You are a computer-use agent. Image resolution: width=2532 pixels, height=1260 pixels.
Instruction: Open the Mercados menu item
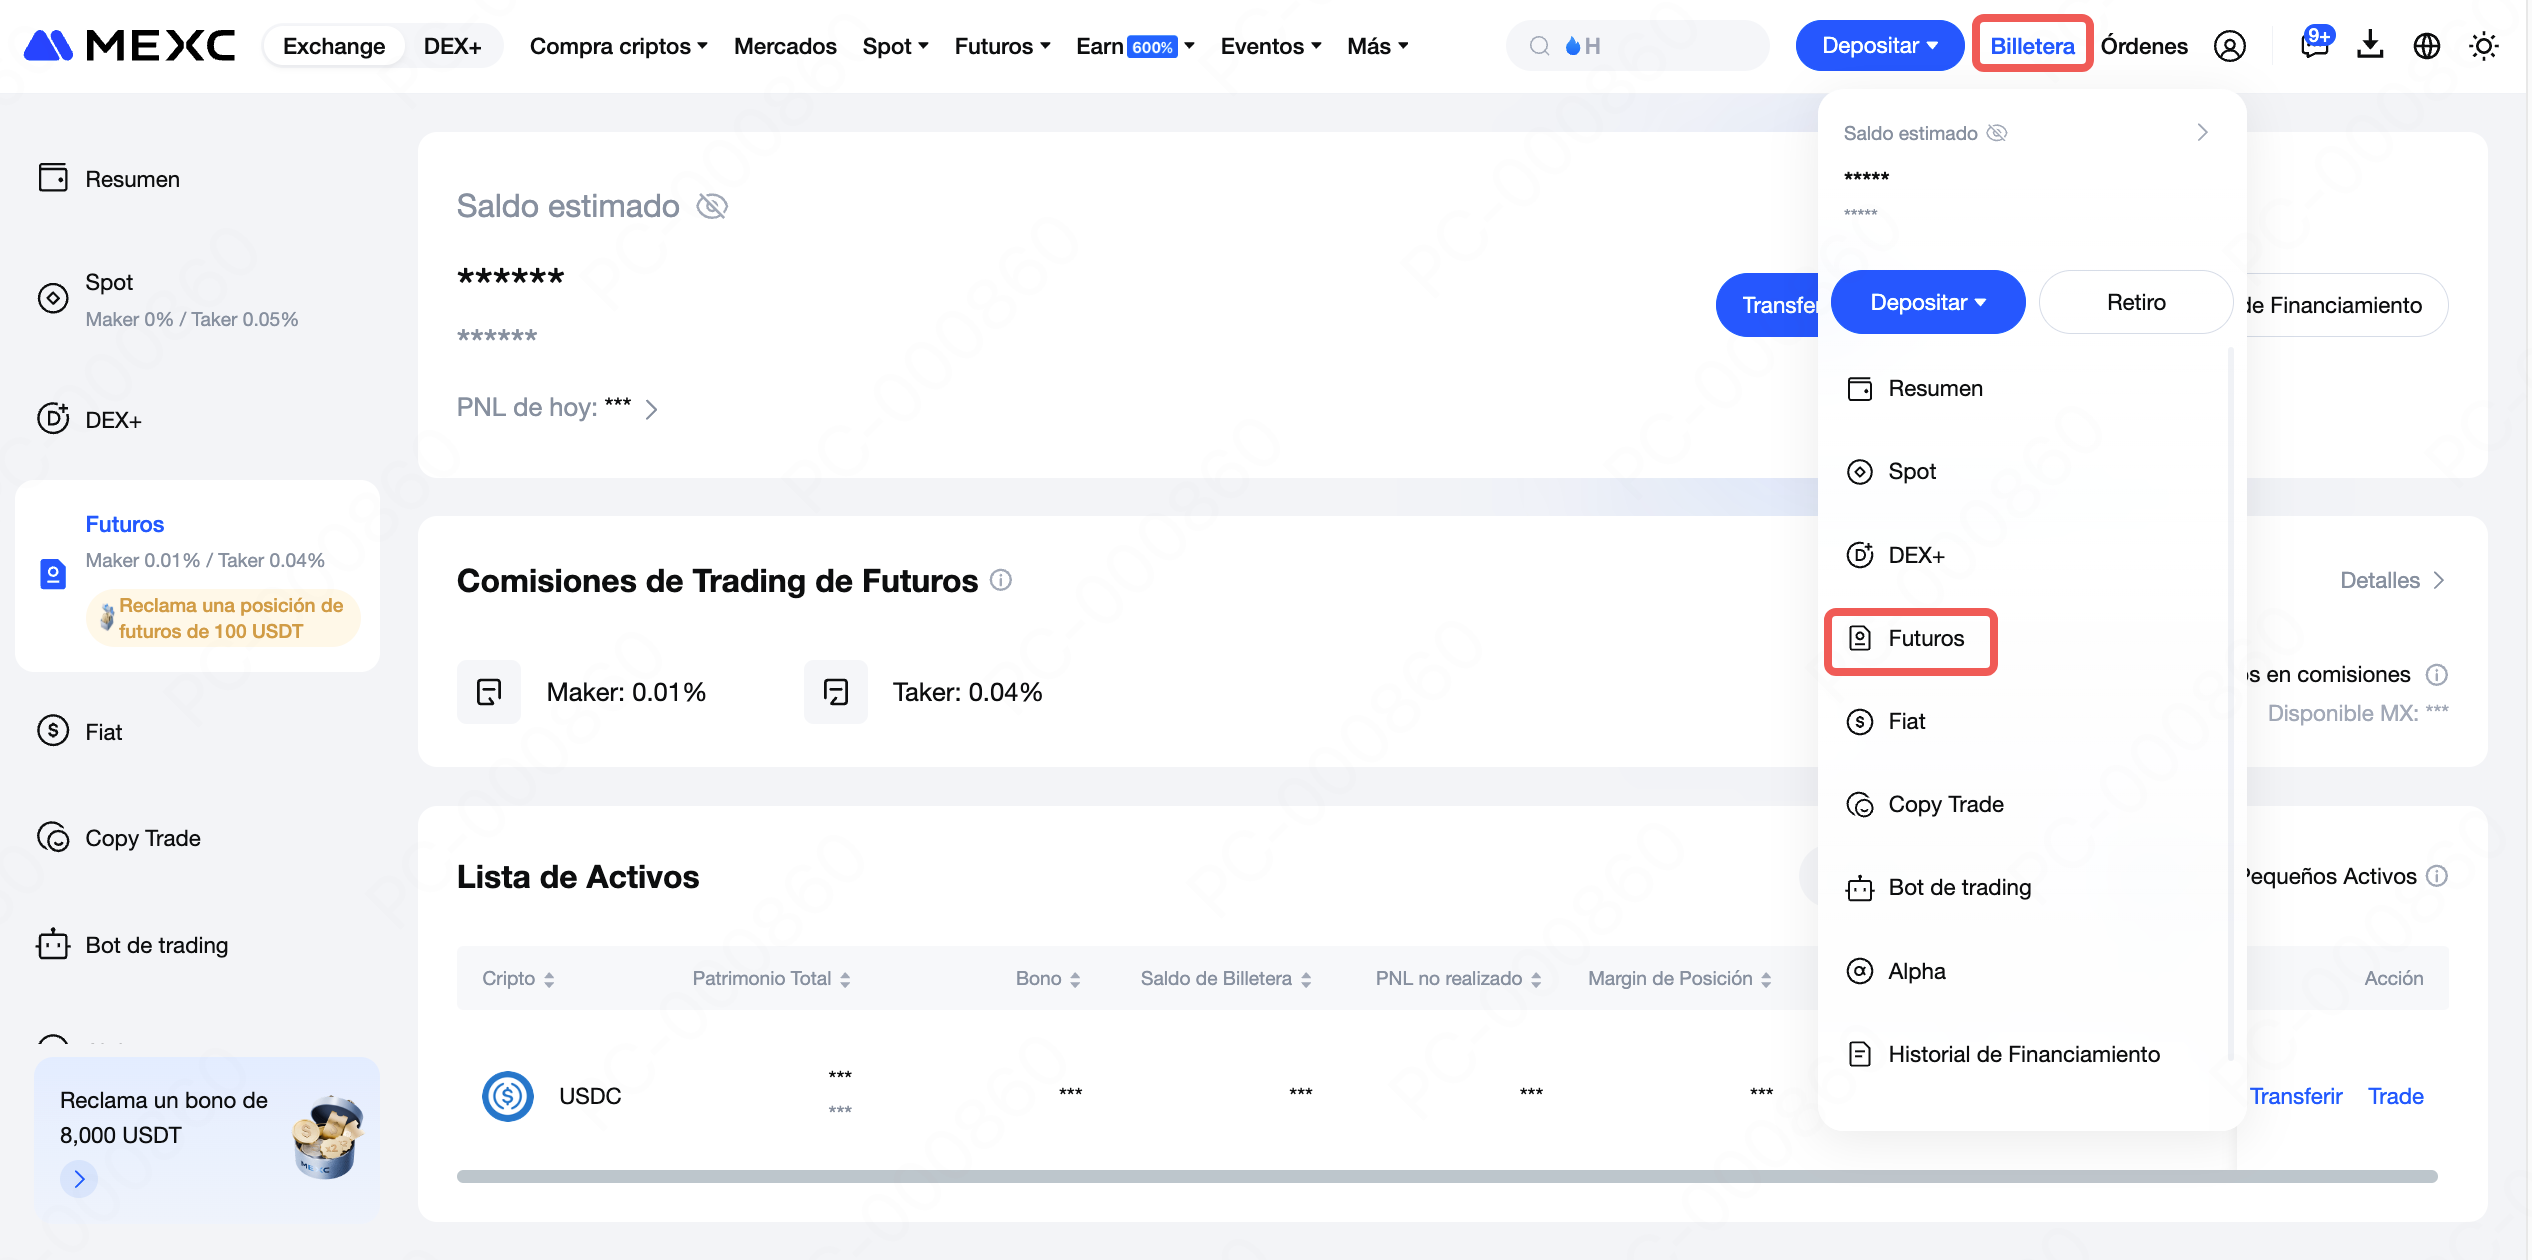(785, 46)
